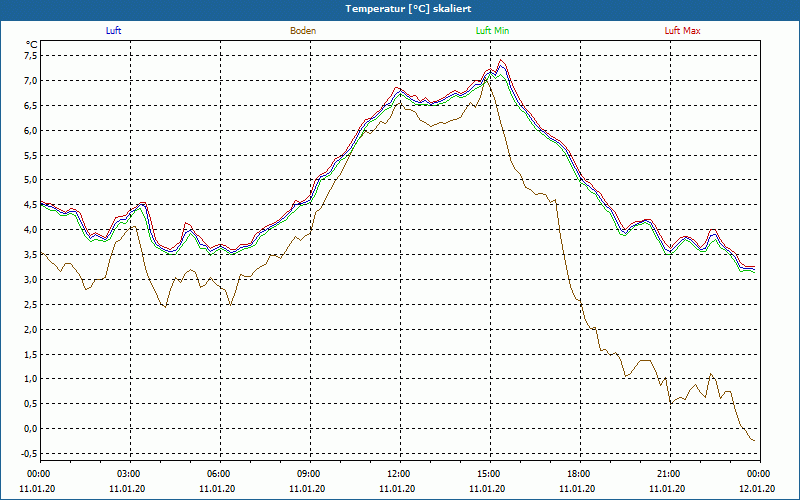Click the green Luft Min legend label
The height and width of the screenshot is (500, 800).
click(x=492, y=31)
